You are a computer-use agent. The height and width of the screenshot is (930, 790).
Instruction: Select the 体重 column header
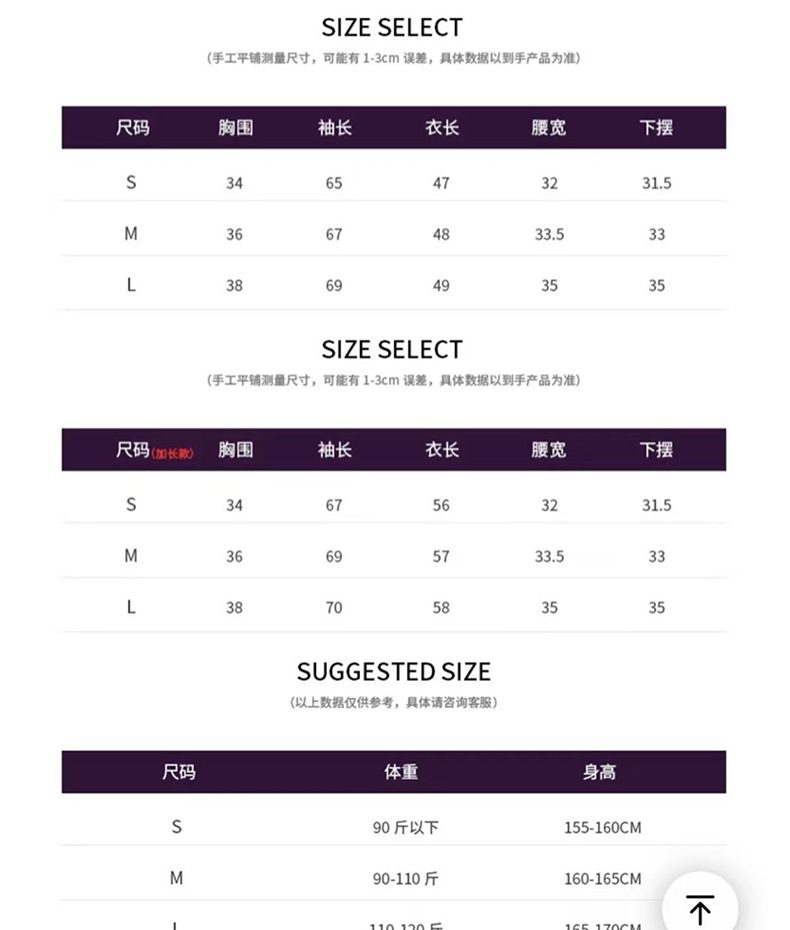point(401,772)
